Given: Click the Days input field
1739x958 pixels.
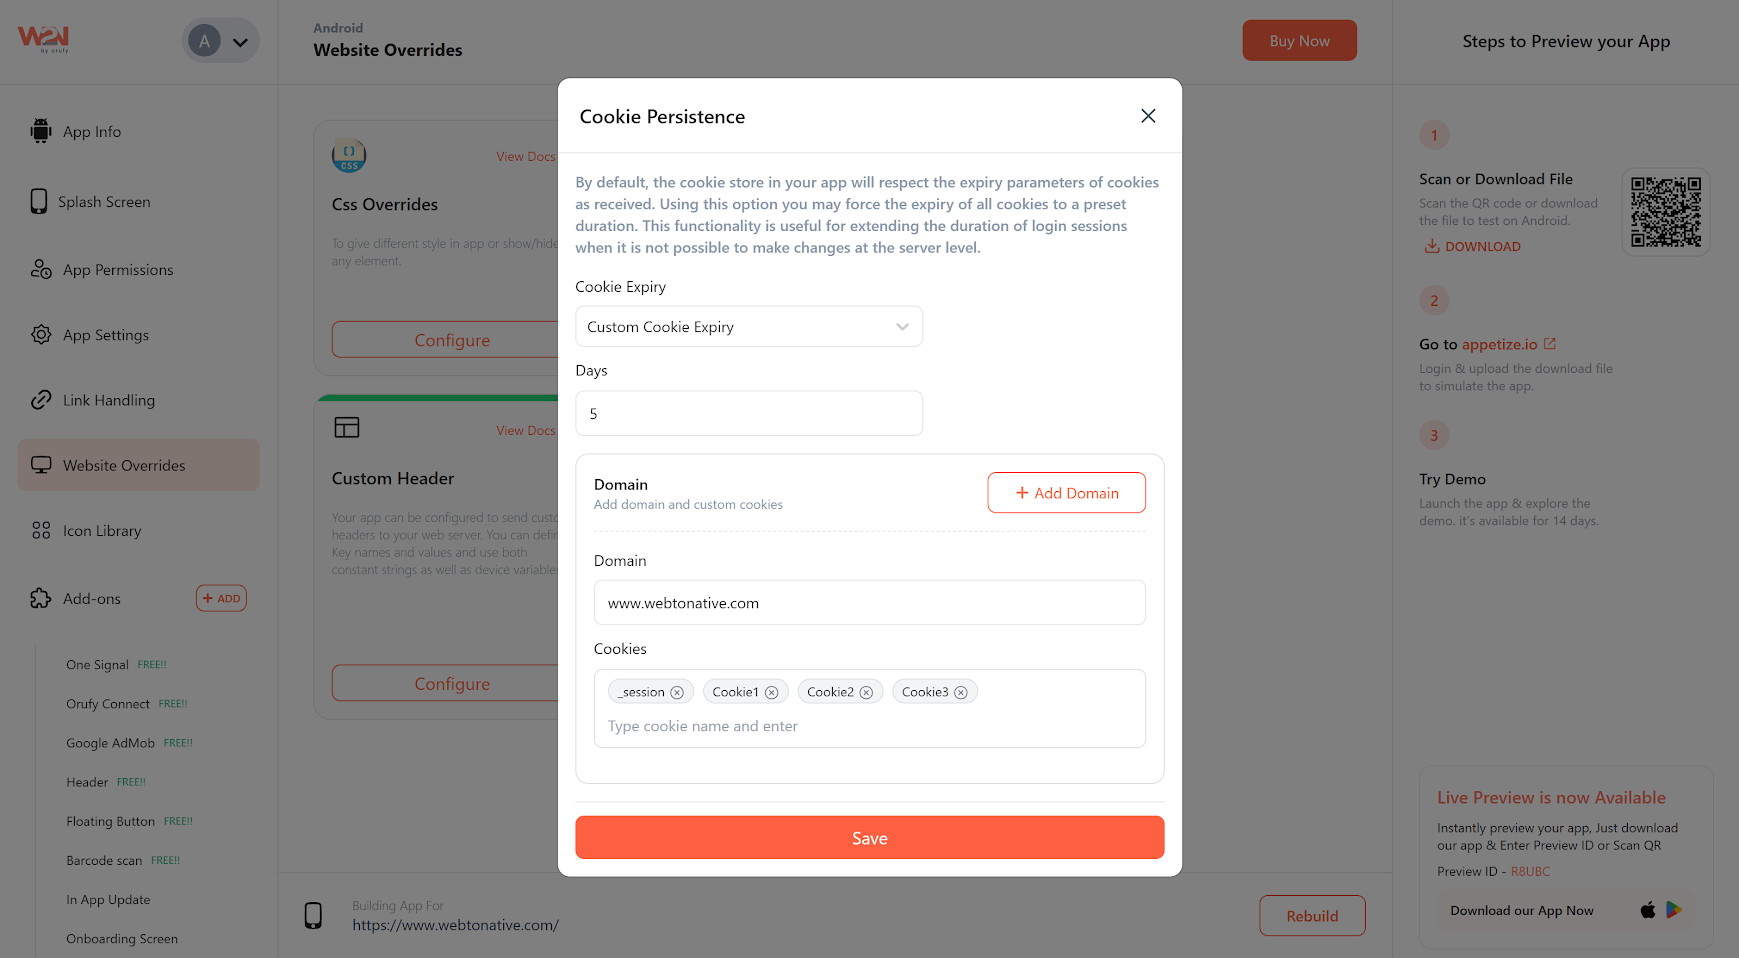Looking at the screenshot, I should (x=748, y=414).
